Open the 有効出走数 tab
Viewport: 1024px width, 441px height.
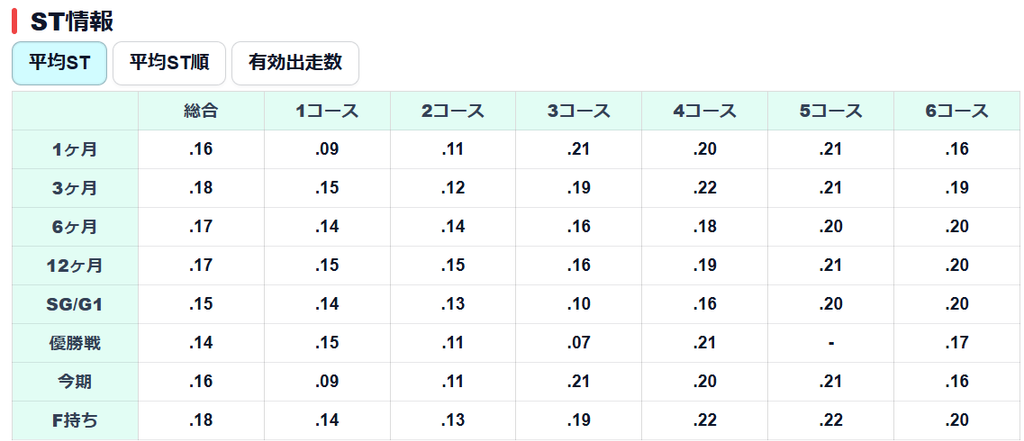click(295, 63)
